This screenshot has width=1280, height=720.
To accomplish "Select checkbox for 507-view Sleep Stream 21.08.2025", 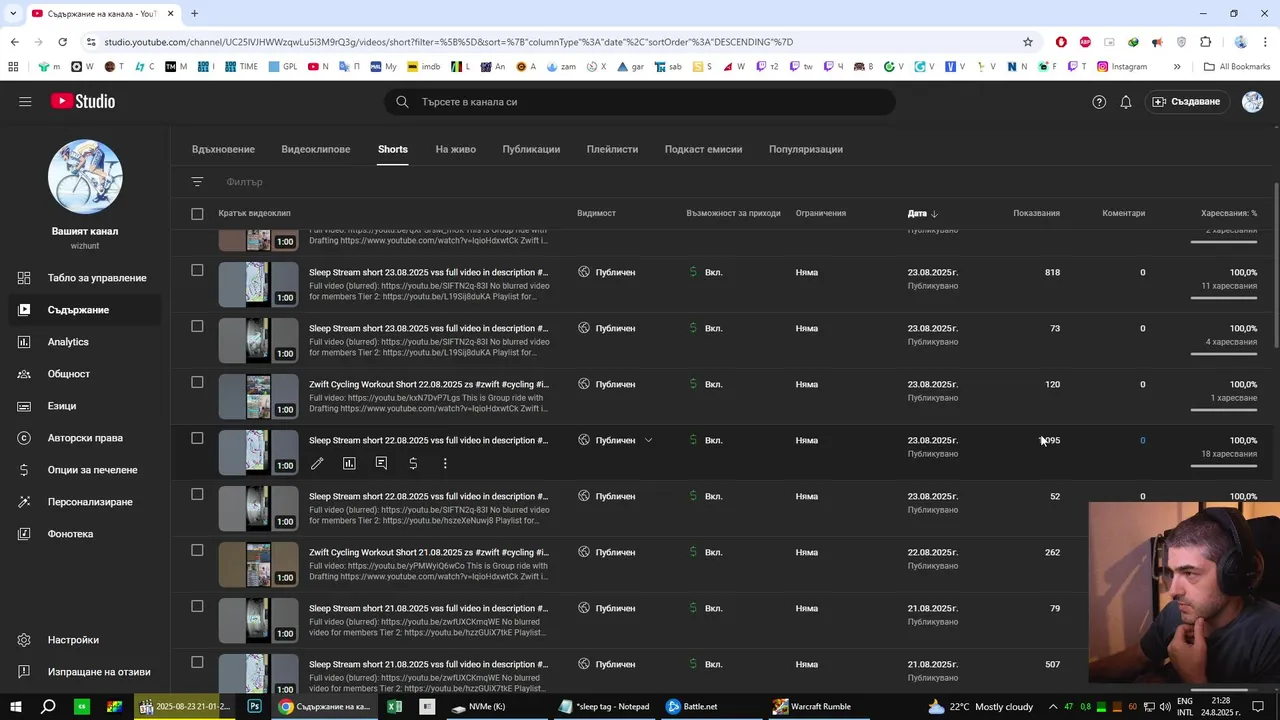I will pyautogui.click(x=197, y=662).
